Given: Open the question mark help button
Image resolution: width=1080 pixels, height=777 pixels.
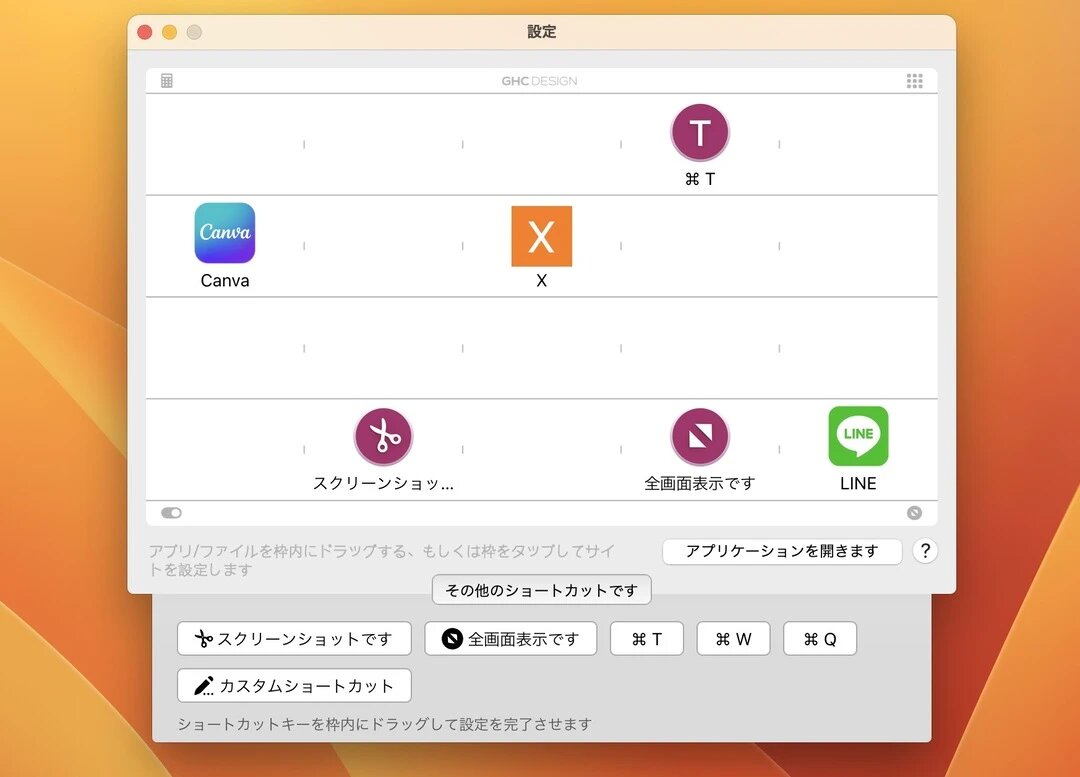Looking at the screenshot, I should click(925, 551).
